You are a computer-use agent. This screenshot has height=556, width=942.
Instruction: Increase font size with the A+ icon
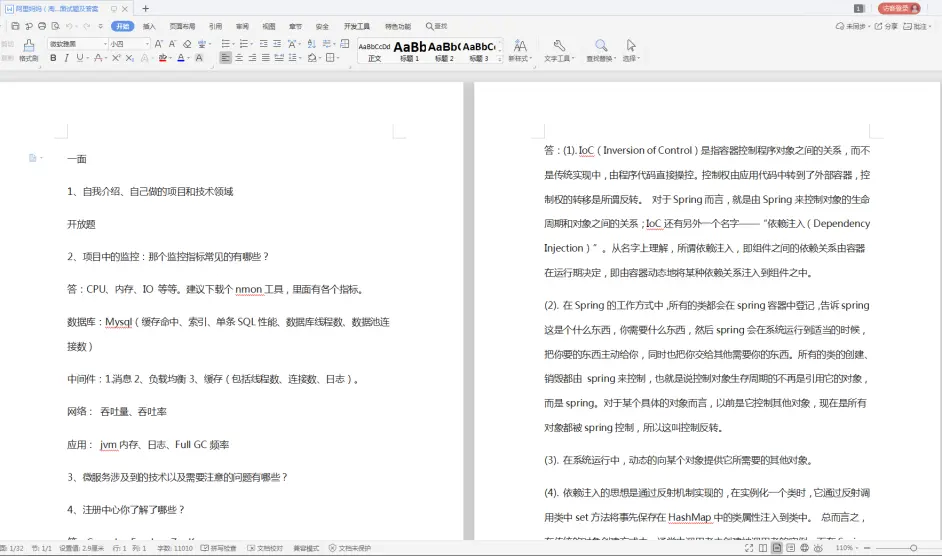pyautogui.click(x=159, y=44)
